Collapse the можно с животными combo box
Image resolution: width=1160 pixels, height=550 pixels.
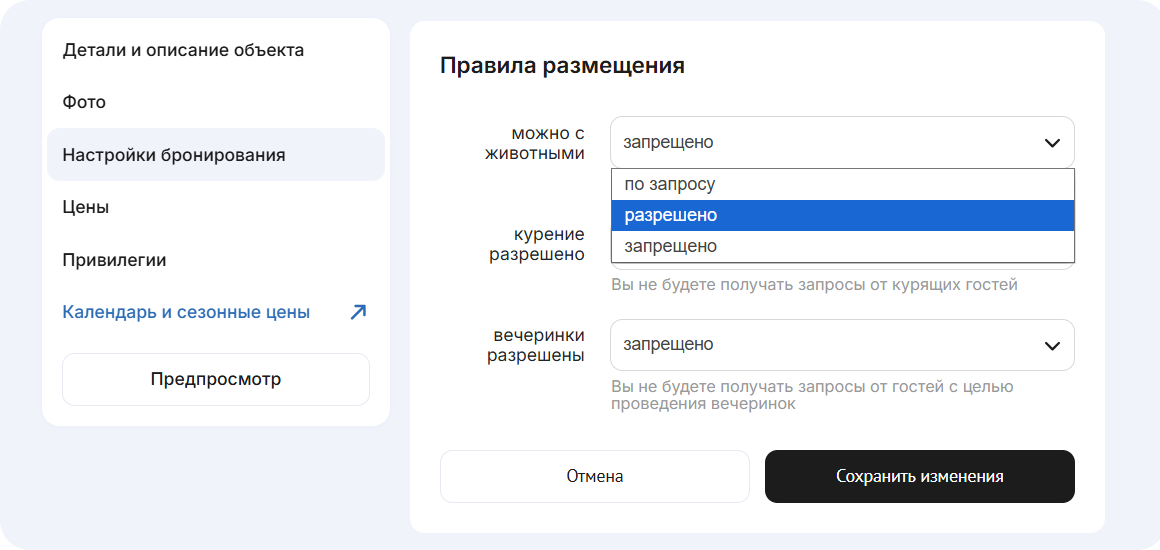(830, 143)
